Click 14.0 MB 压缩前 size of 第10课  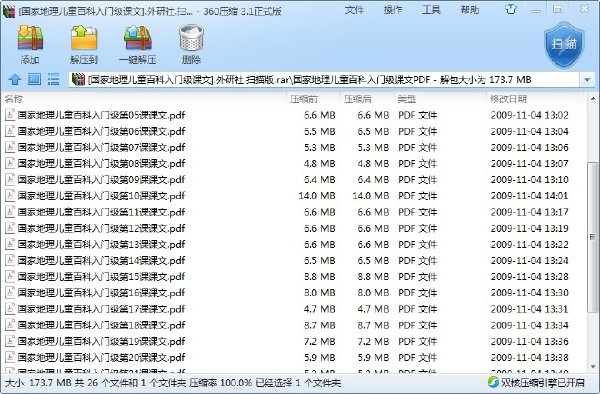click(x=317, y=195)
